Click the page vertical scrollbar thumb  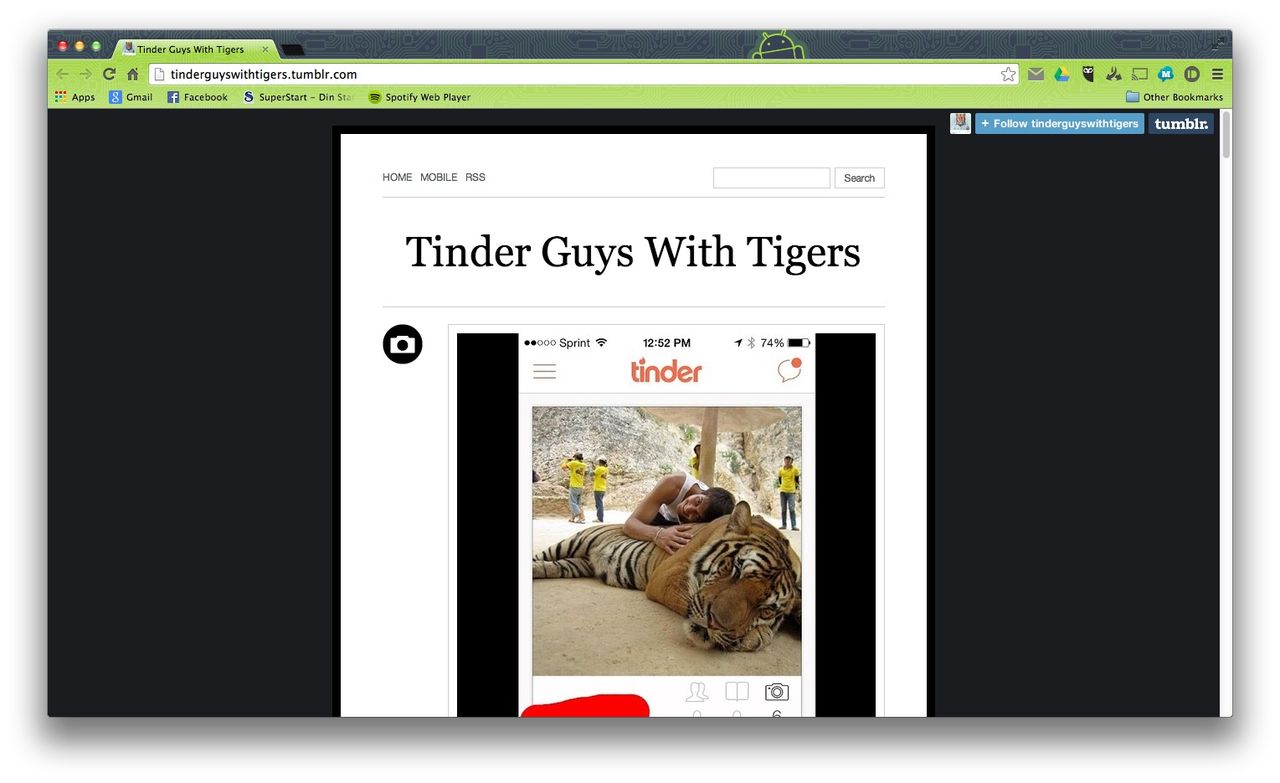click(x=1225, y=135)
